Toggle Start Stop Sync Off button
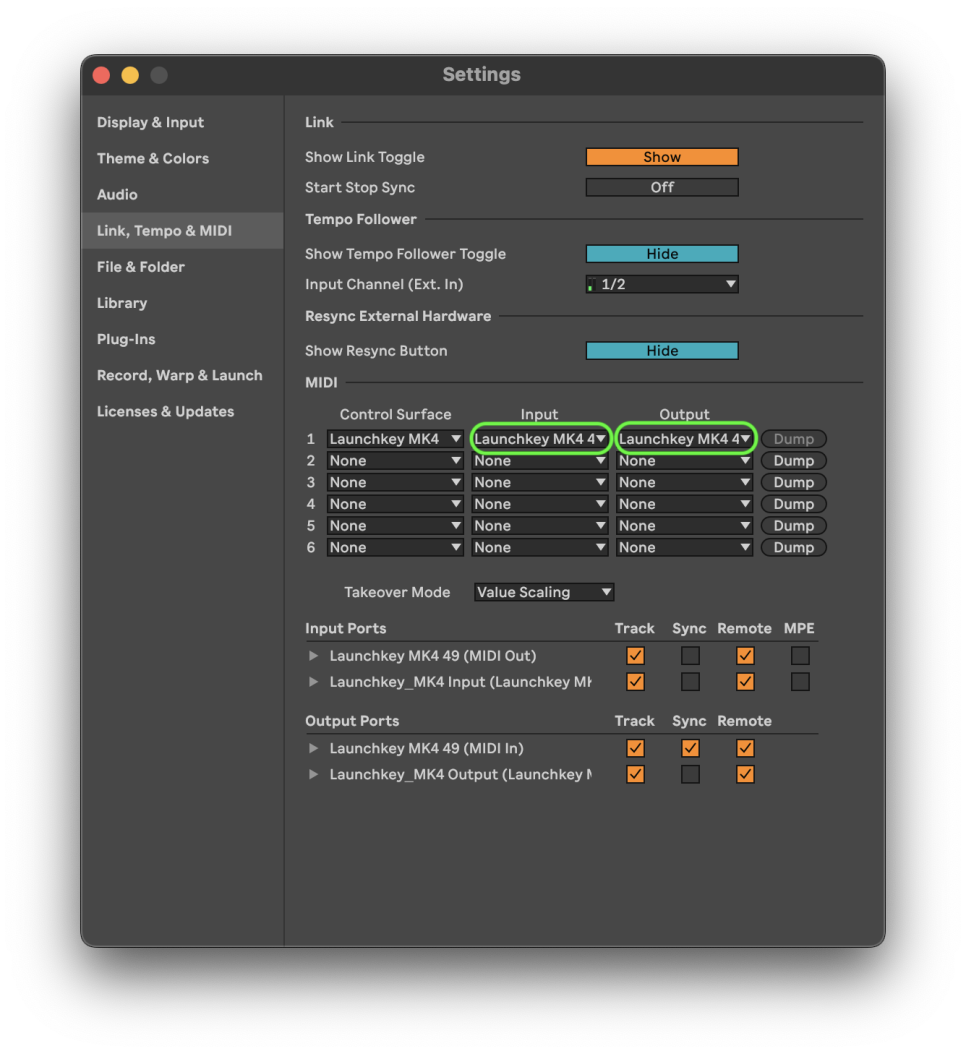This screenshot has width=966, height=1054. 662,187
